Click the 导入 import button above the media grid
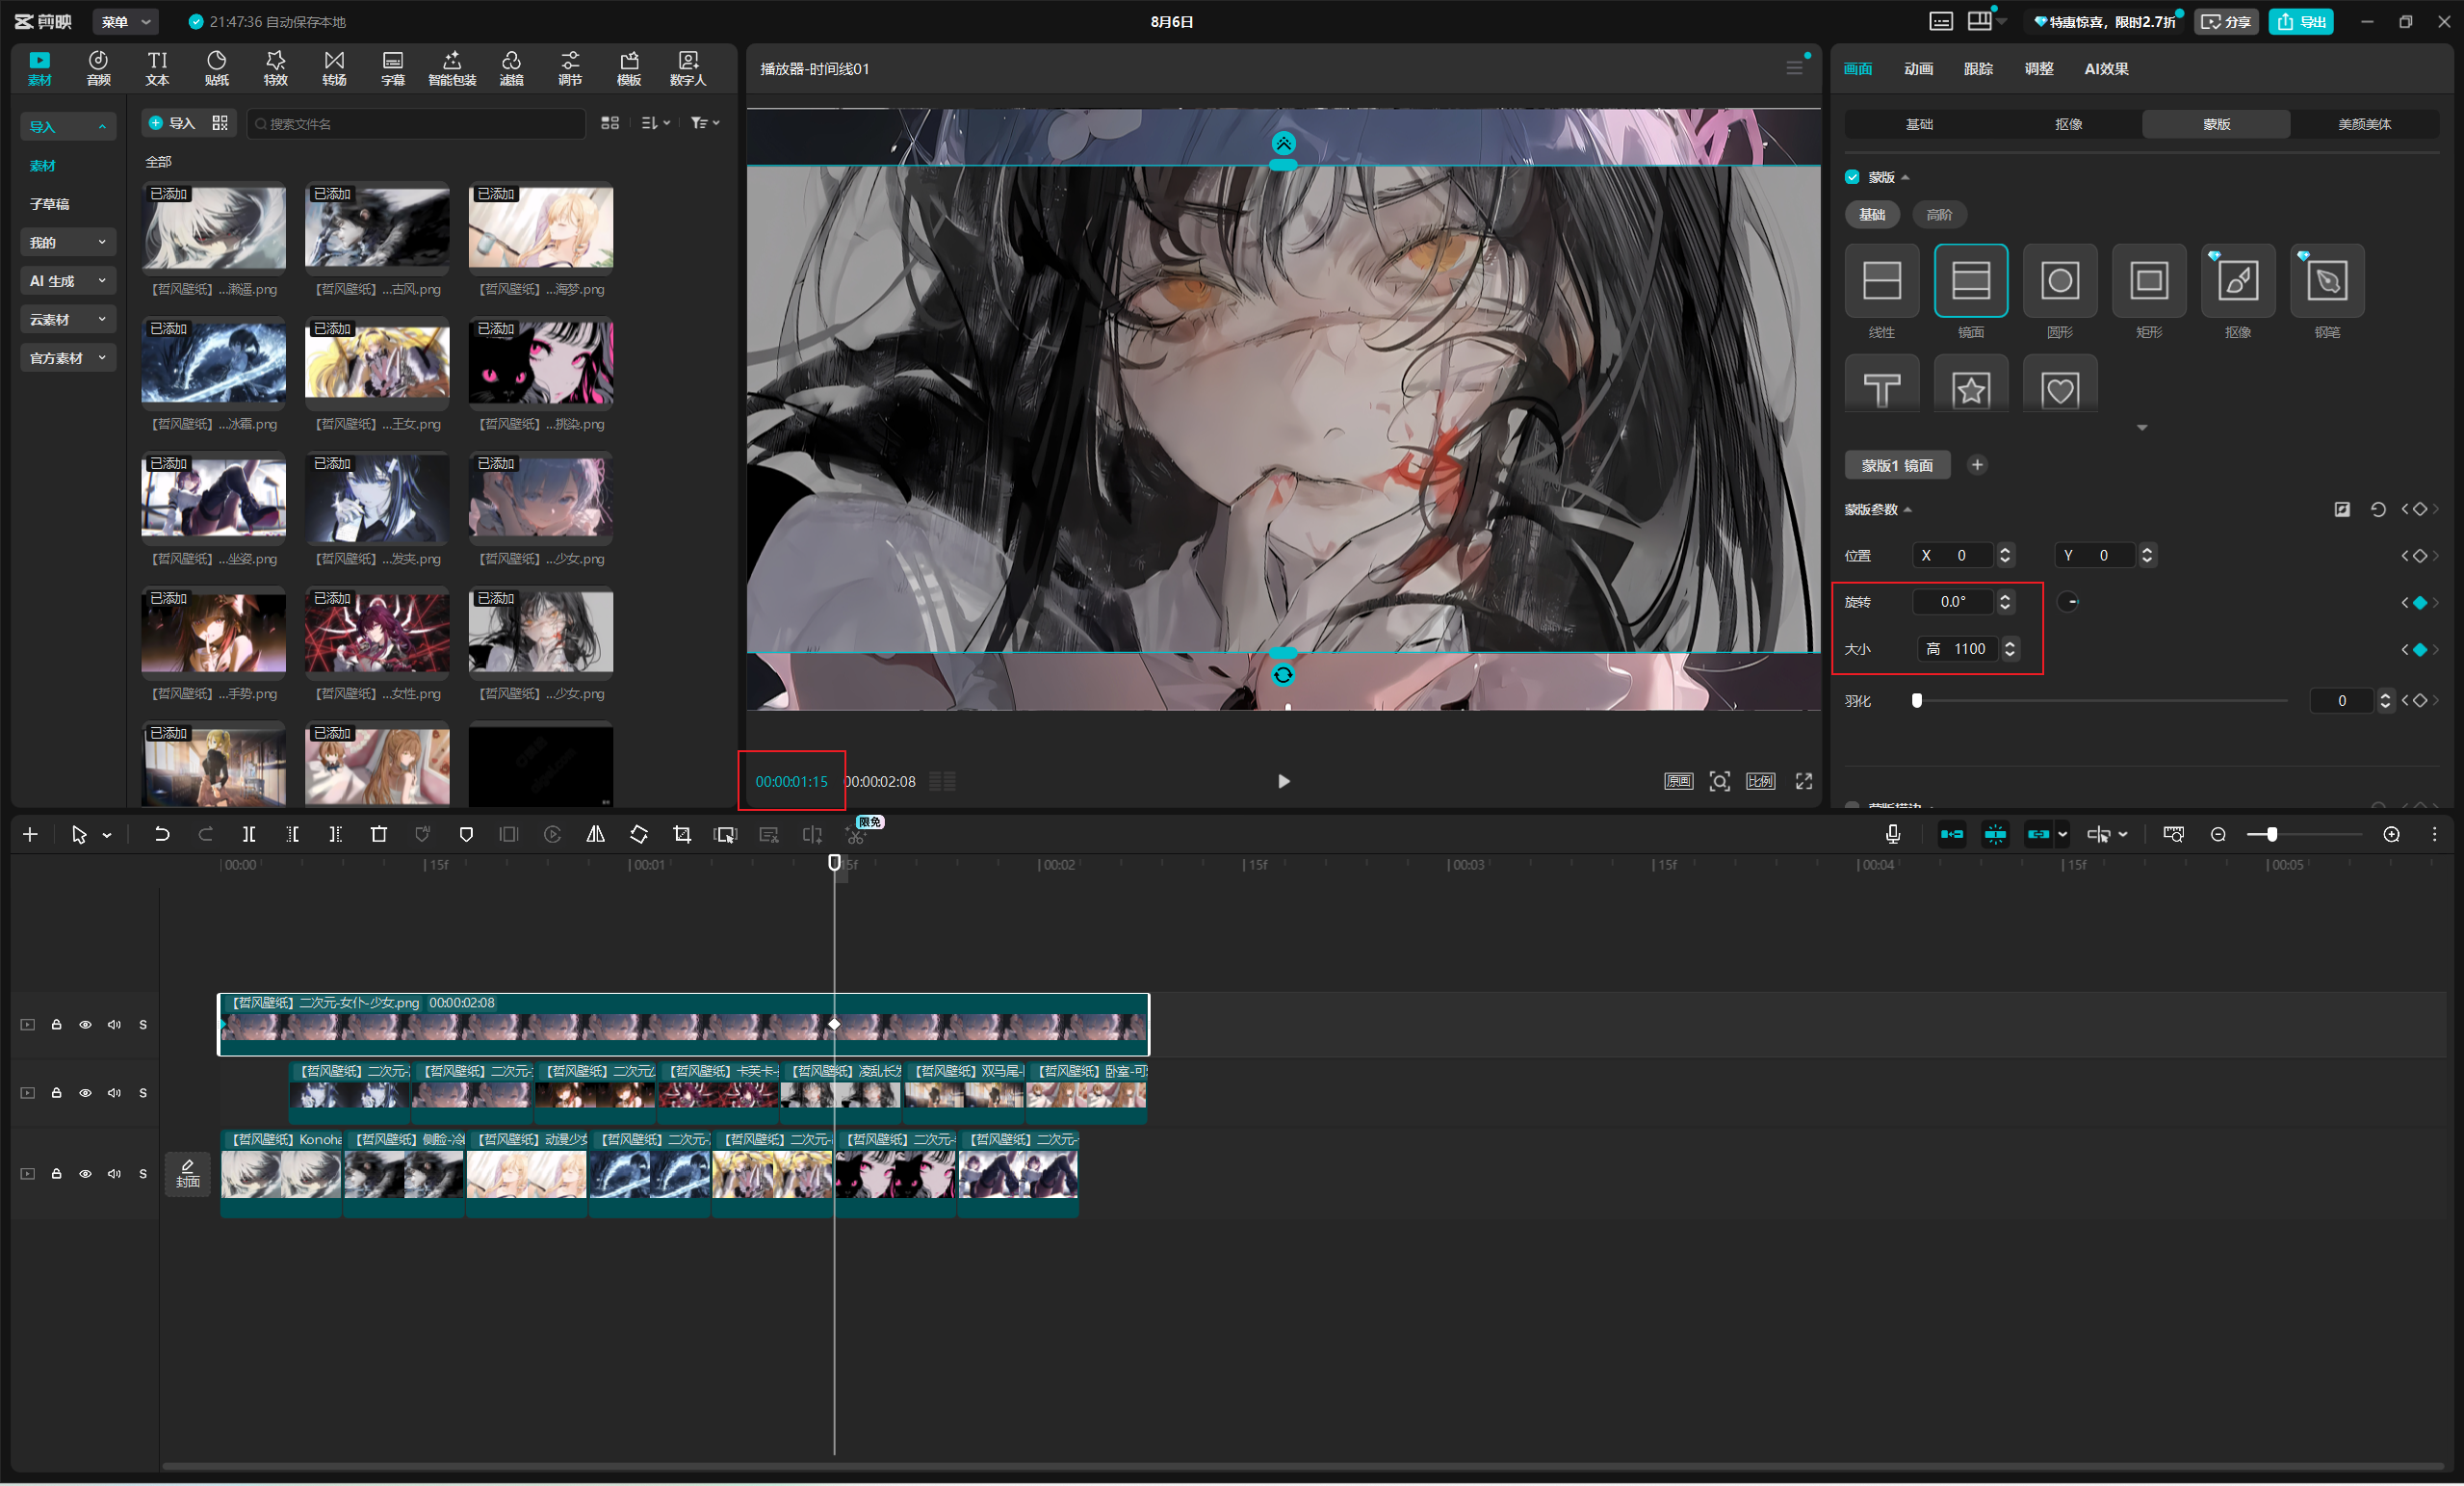Image resolution: width=2464 pixels, height=1486 pixels. point(172,122)
